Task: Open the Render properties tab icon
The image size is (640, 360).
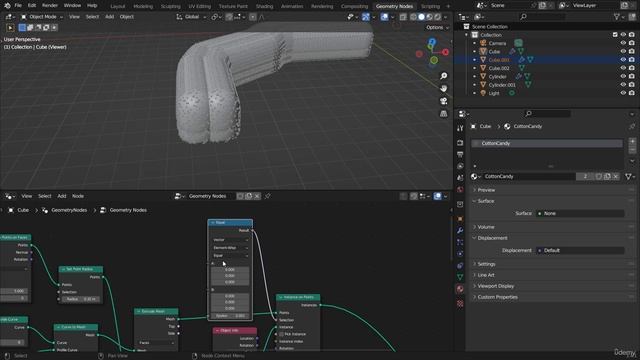Action: pos(460,143)
